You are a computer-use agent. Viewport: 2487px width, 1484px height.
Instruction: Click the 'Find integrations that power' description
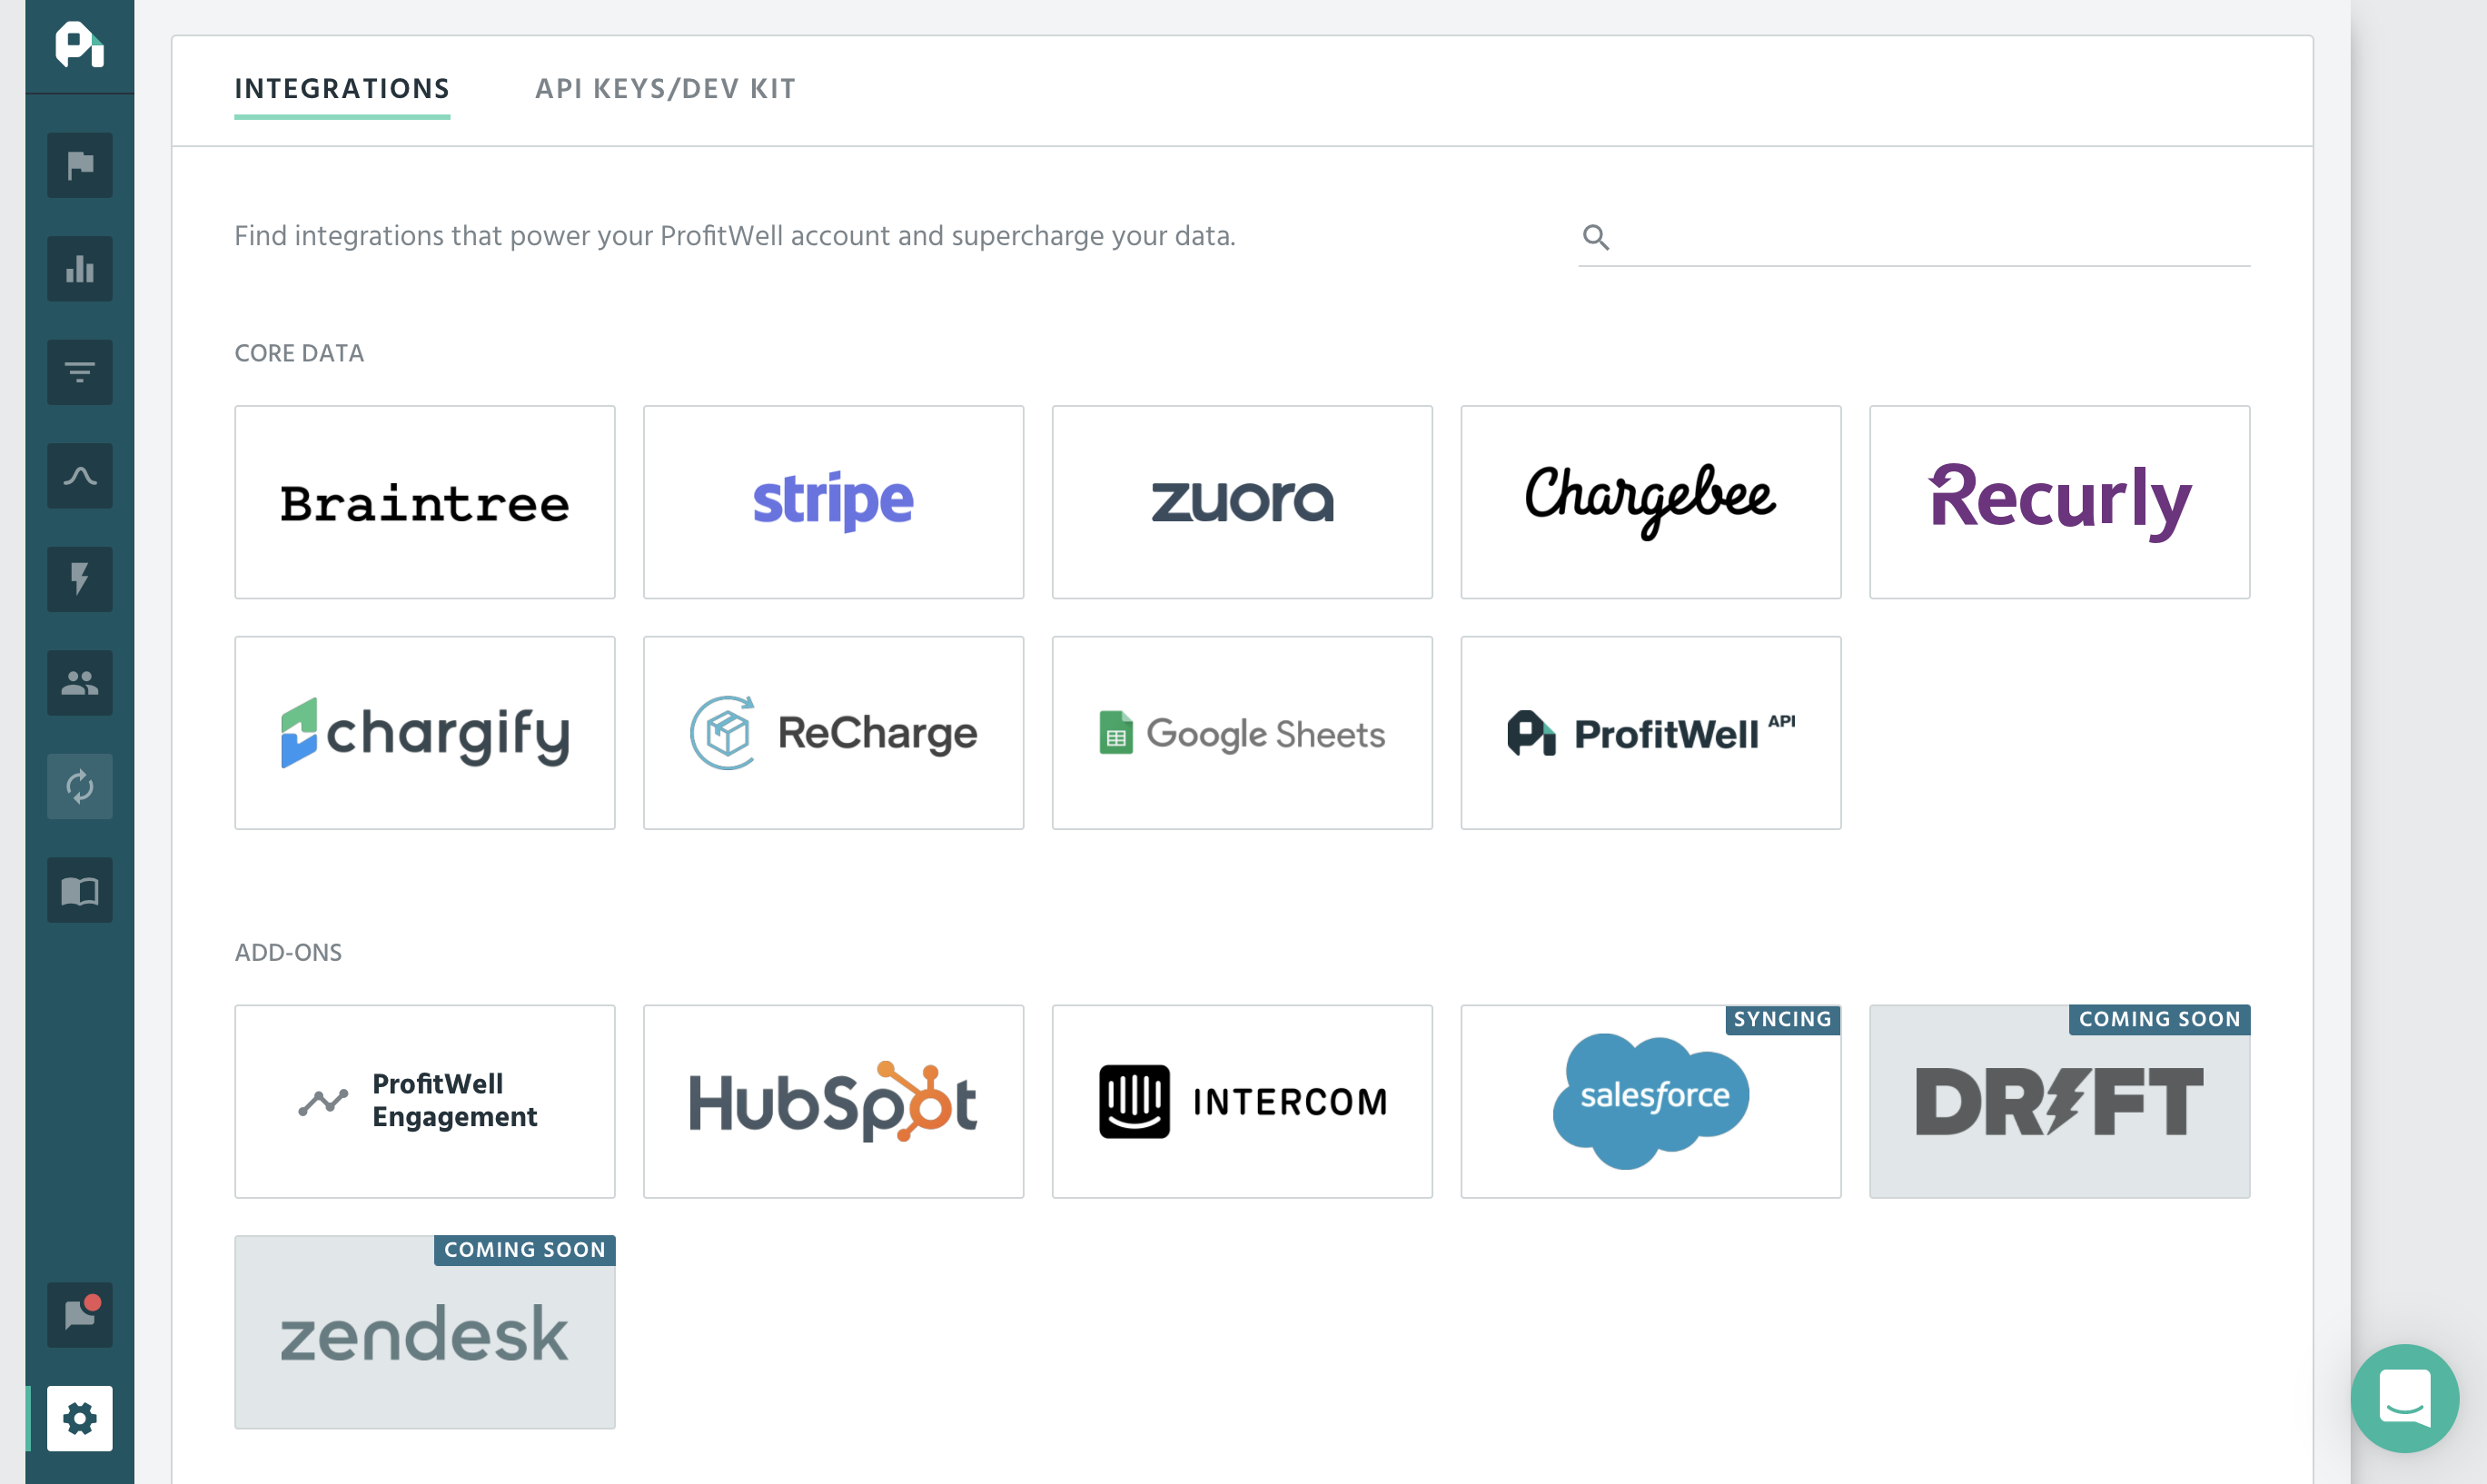tap(735, 236)
